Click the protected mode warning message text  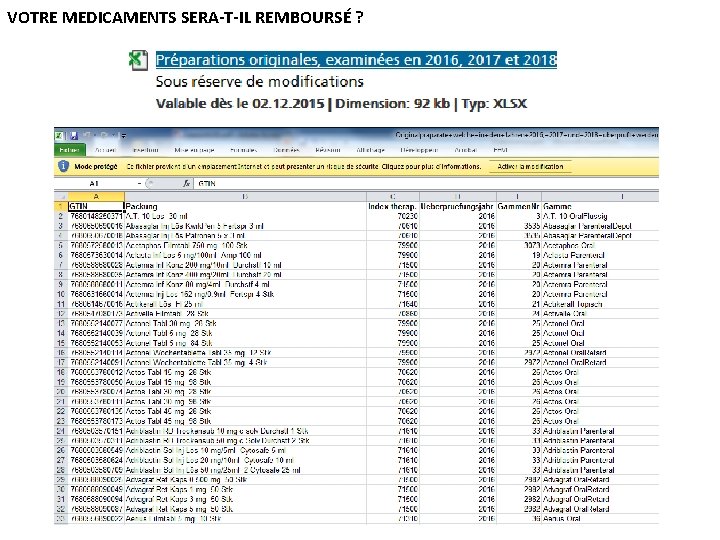304,166
